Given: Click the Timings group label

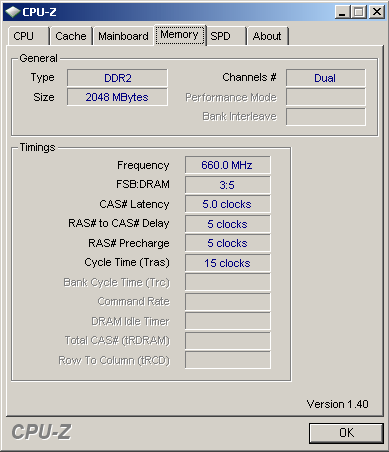Looking at the screenshot, I should tap(37, 147).
